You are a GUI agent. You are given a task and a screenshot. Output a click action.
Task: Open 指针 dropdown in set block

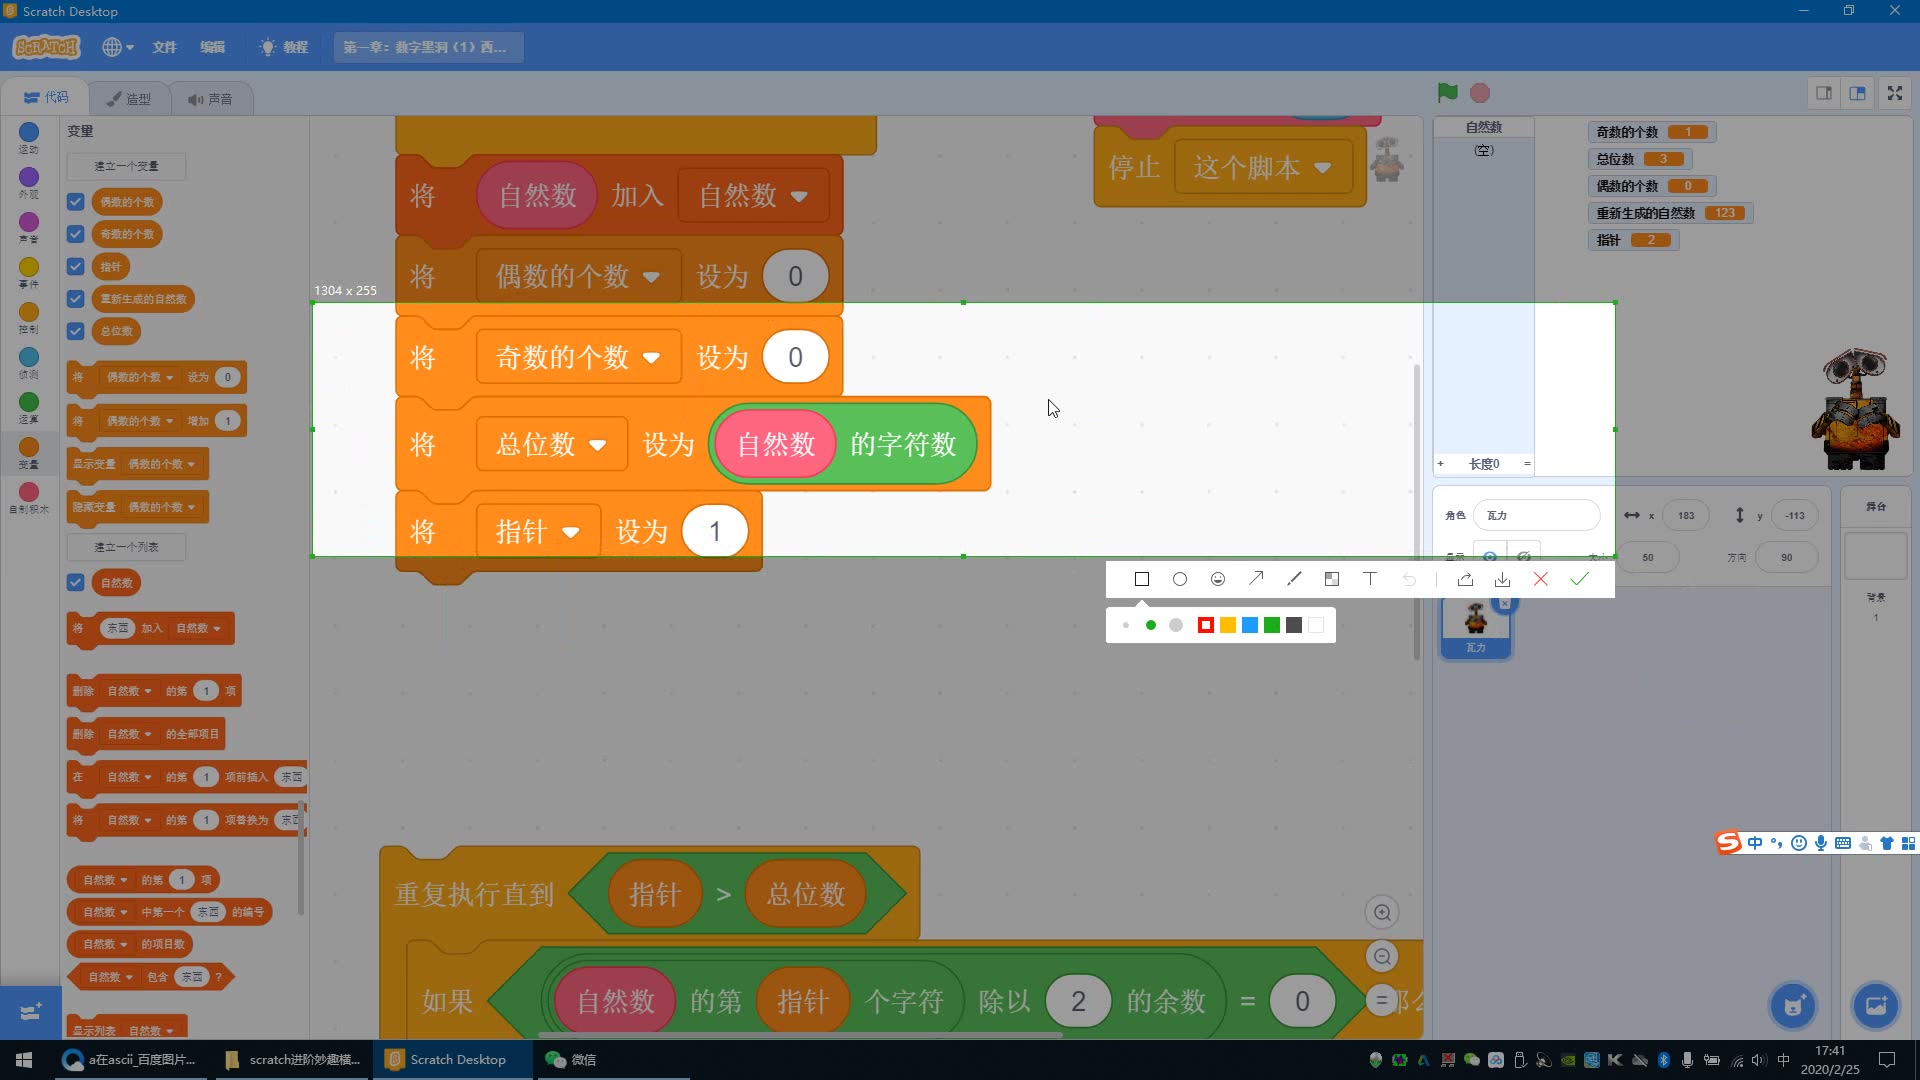[538, 531]
